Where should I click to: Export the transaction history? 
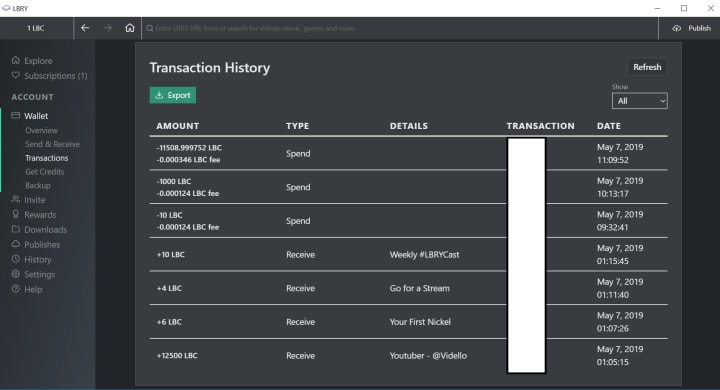click(173, 95)
